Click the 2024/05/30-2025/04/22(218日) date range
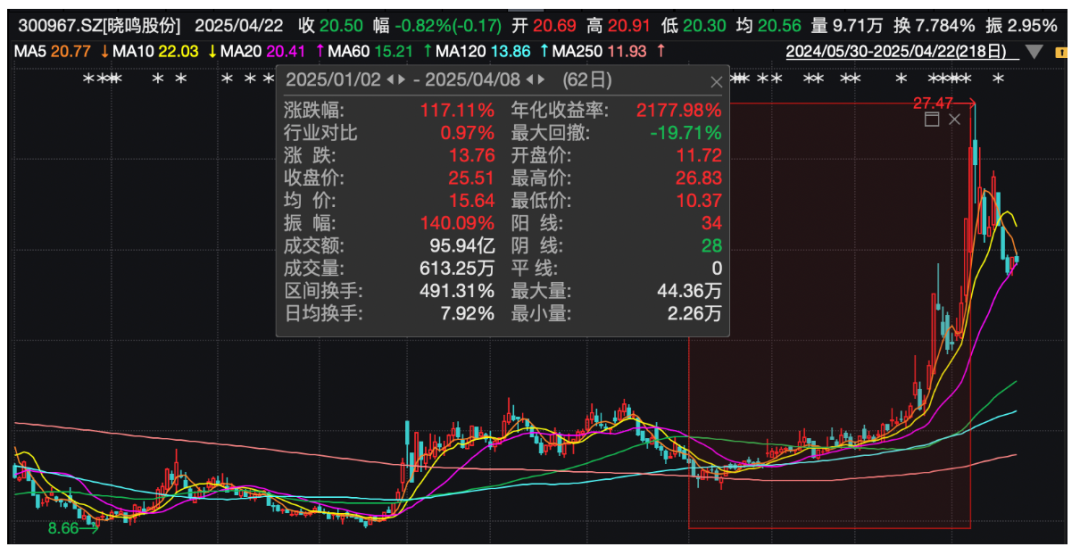1080x555 pixels. coord(896,52)
